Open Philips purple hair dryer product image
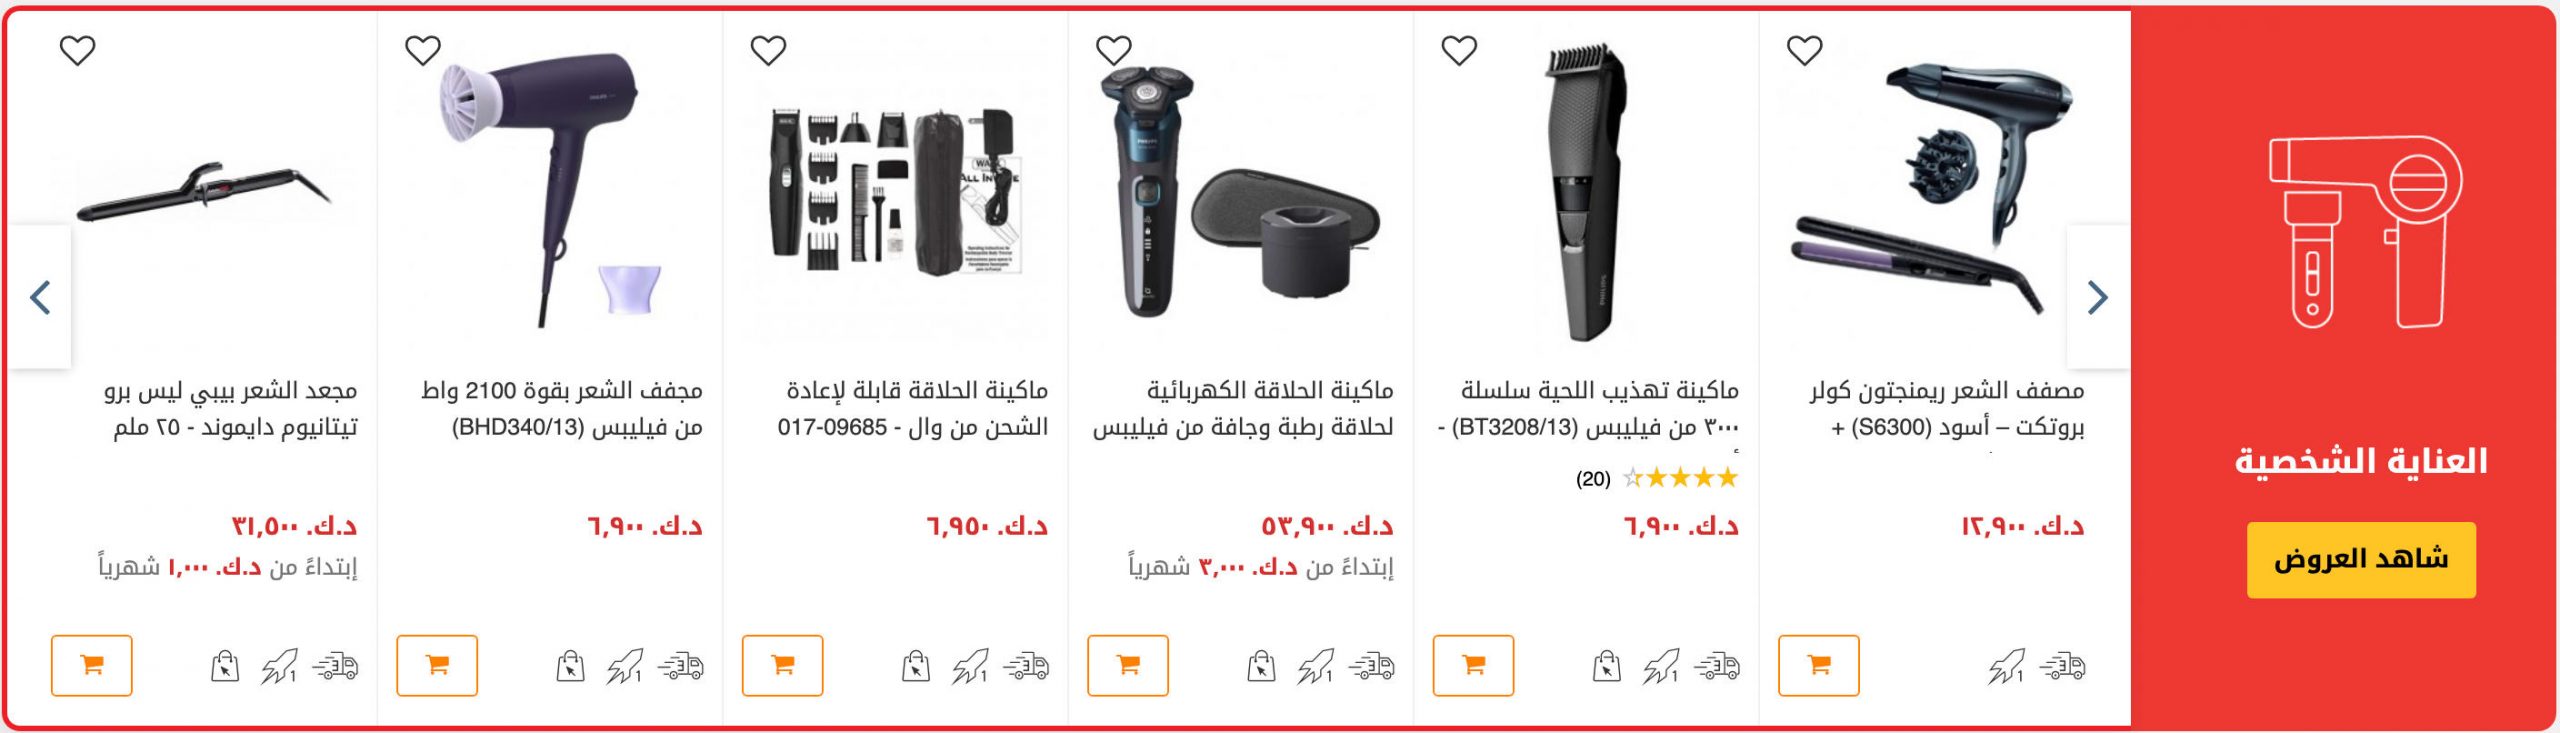The width and height of the screenshot is (2560, 733). coord(551,188)
